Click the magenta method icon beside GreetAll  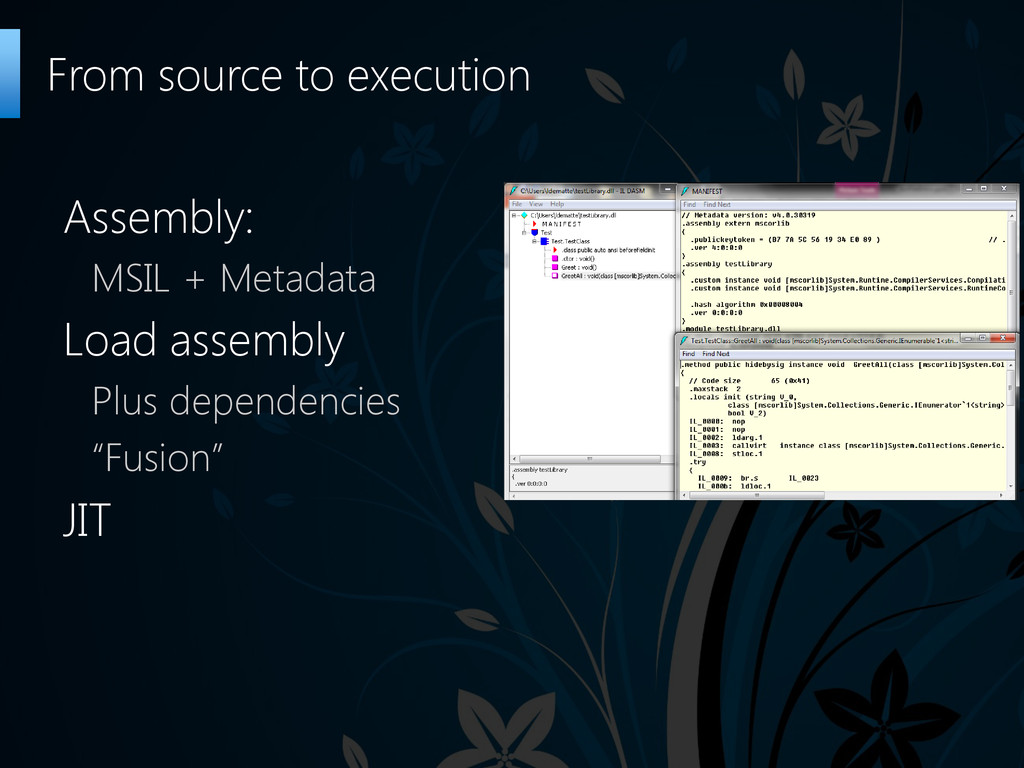555,276
